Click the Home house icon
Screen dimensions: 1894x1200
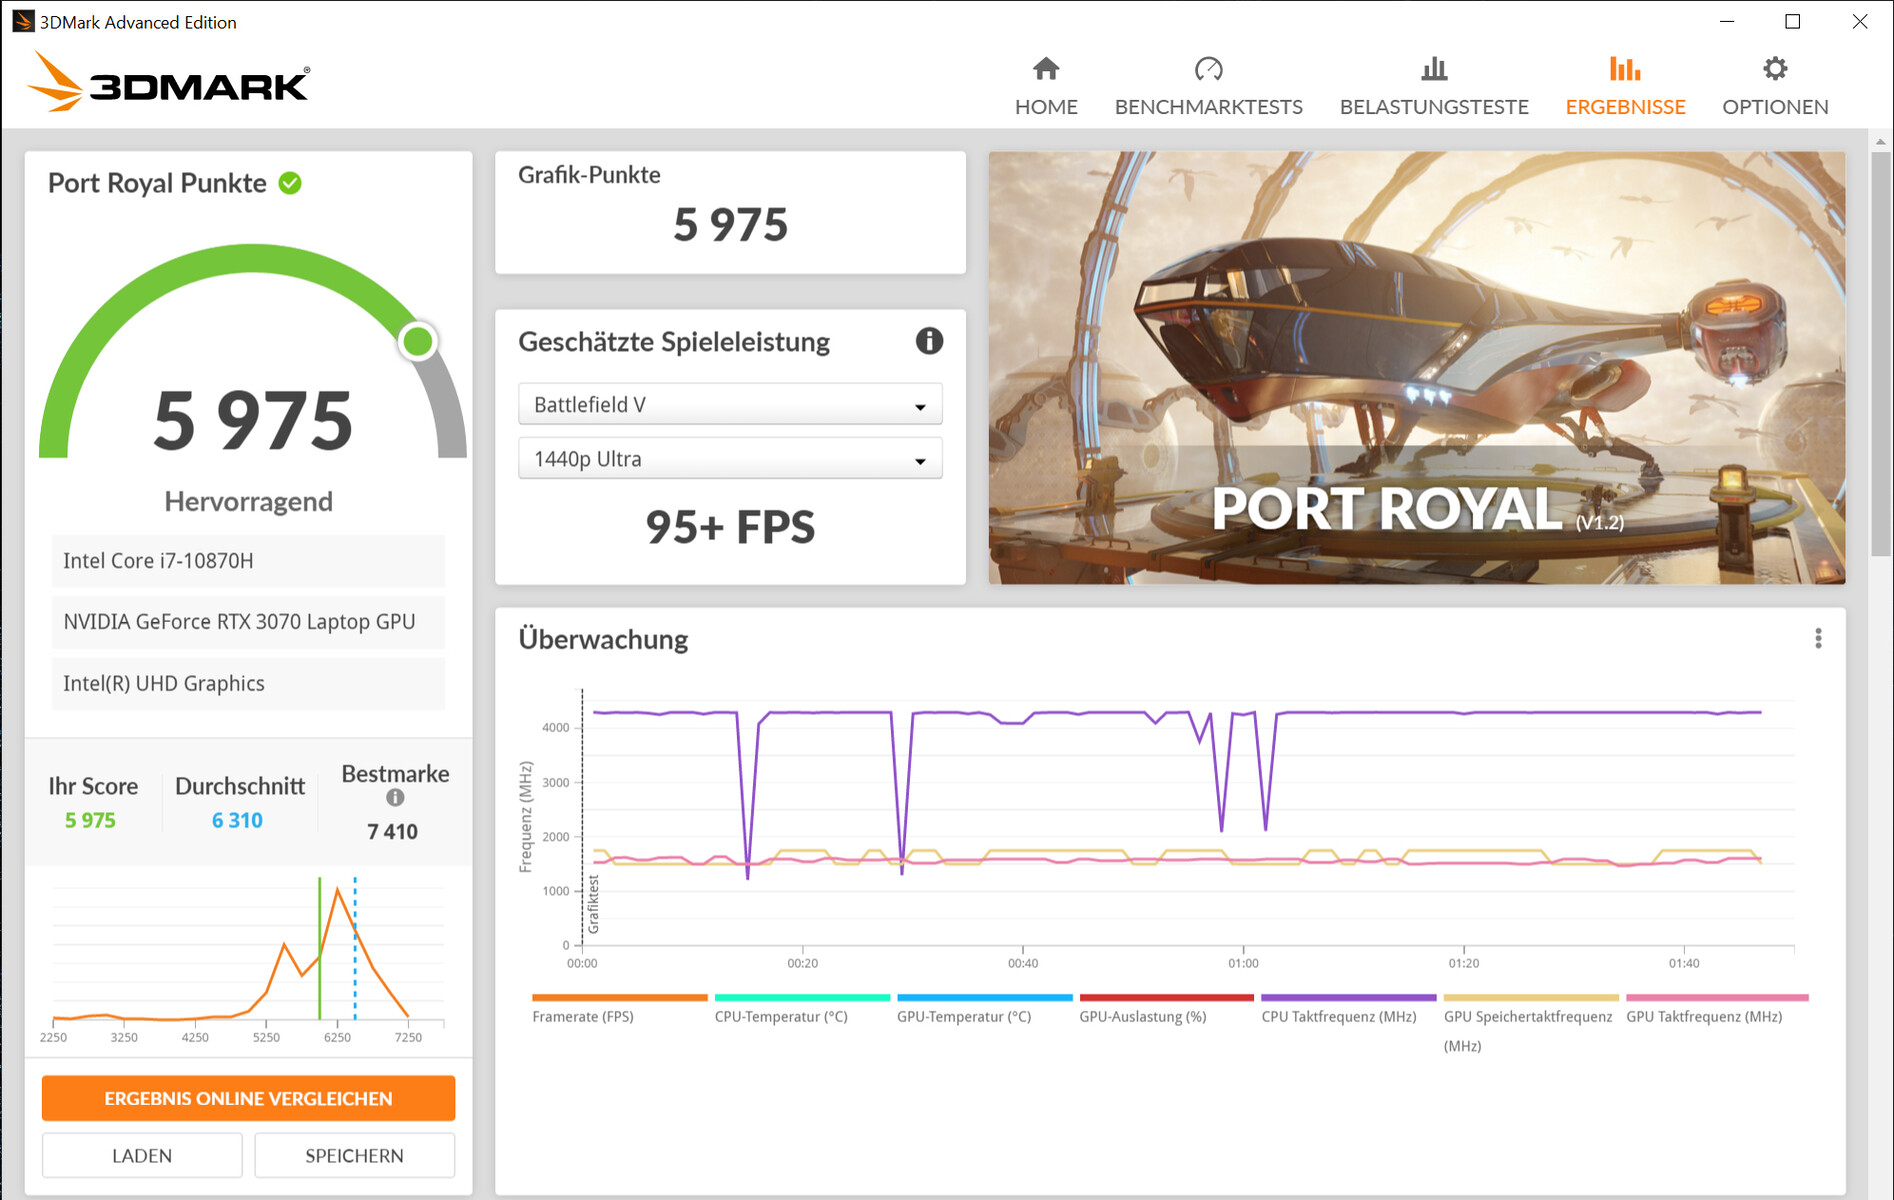tap(1046, 69)
